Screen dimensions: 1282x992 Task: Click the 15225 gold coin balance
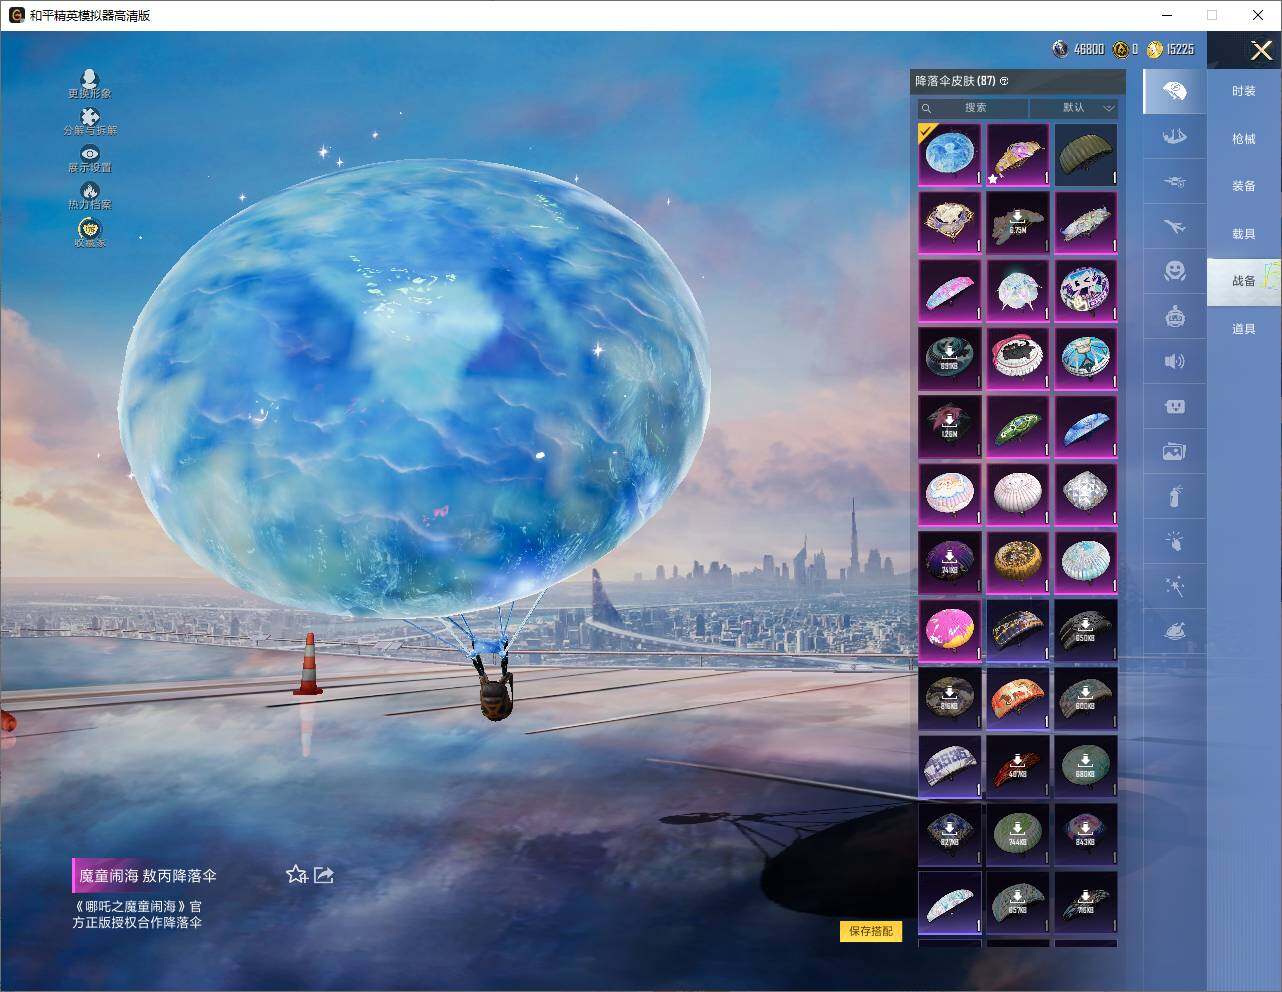[x=1170, y=49]
